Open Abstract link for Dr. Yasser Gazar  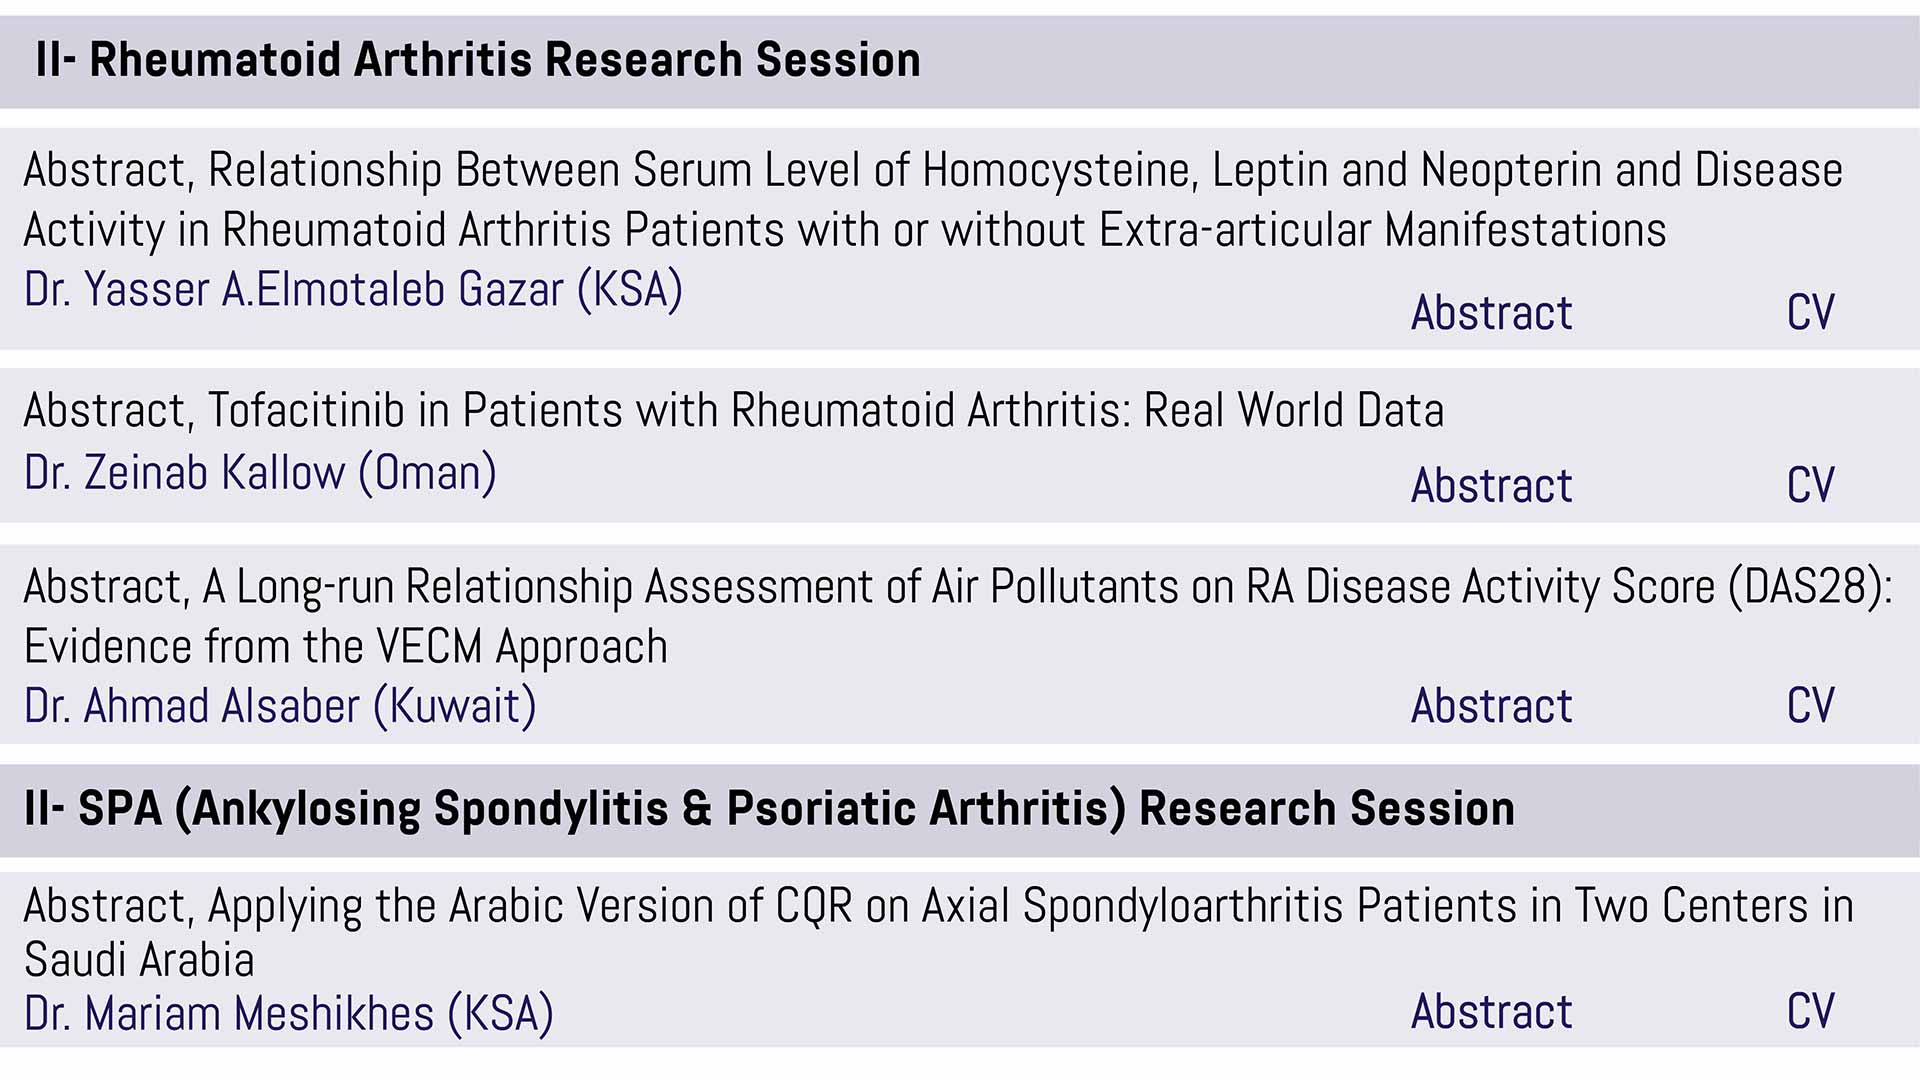click(x=1491, y=313)
